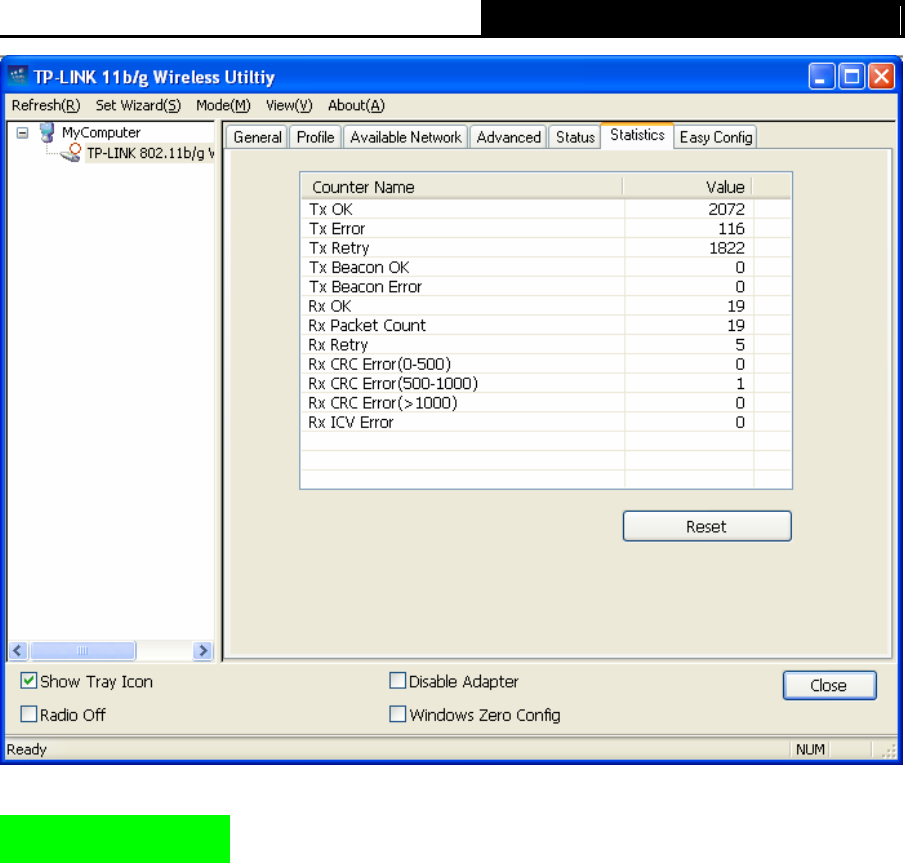The height and width of the screenshot is (863, 905).
Task: Collapse the MyComputer tree node
Action: point(22,133)
